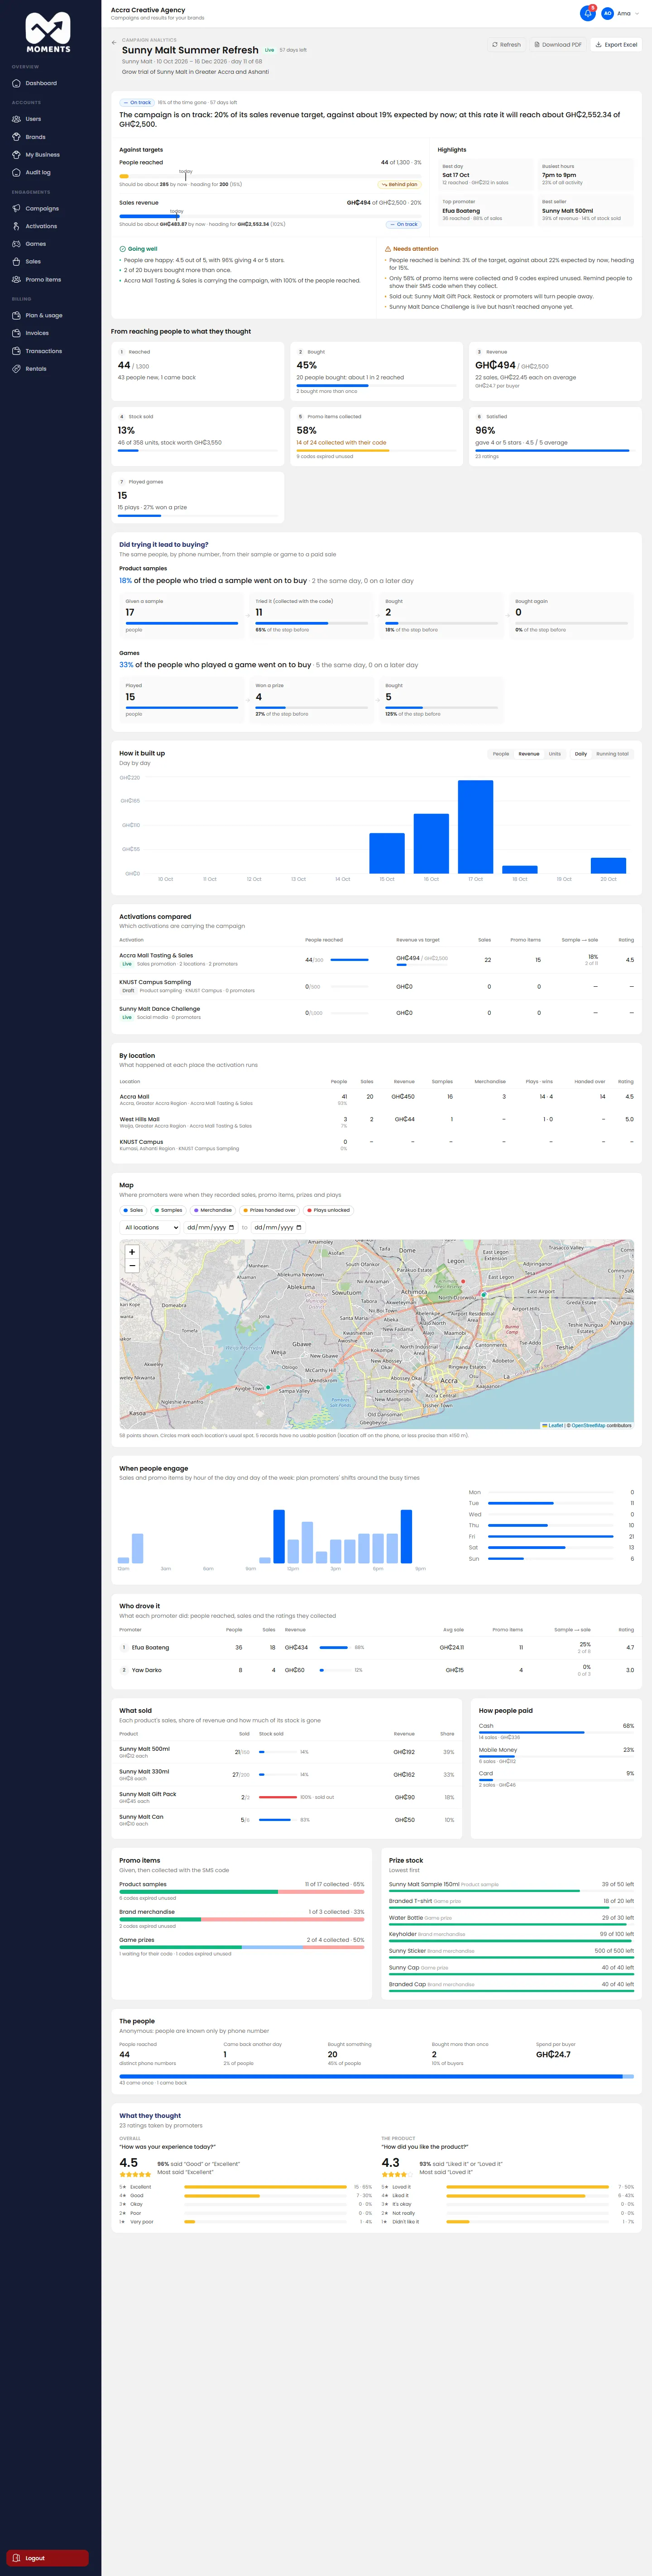Open the All locations dropdown

coord(150,1227)
